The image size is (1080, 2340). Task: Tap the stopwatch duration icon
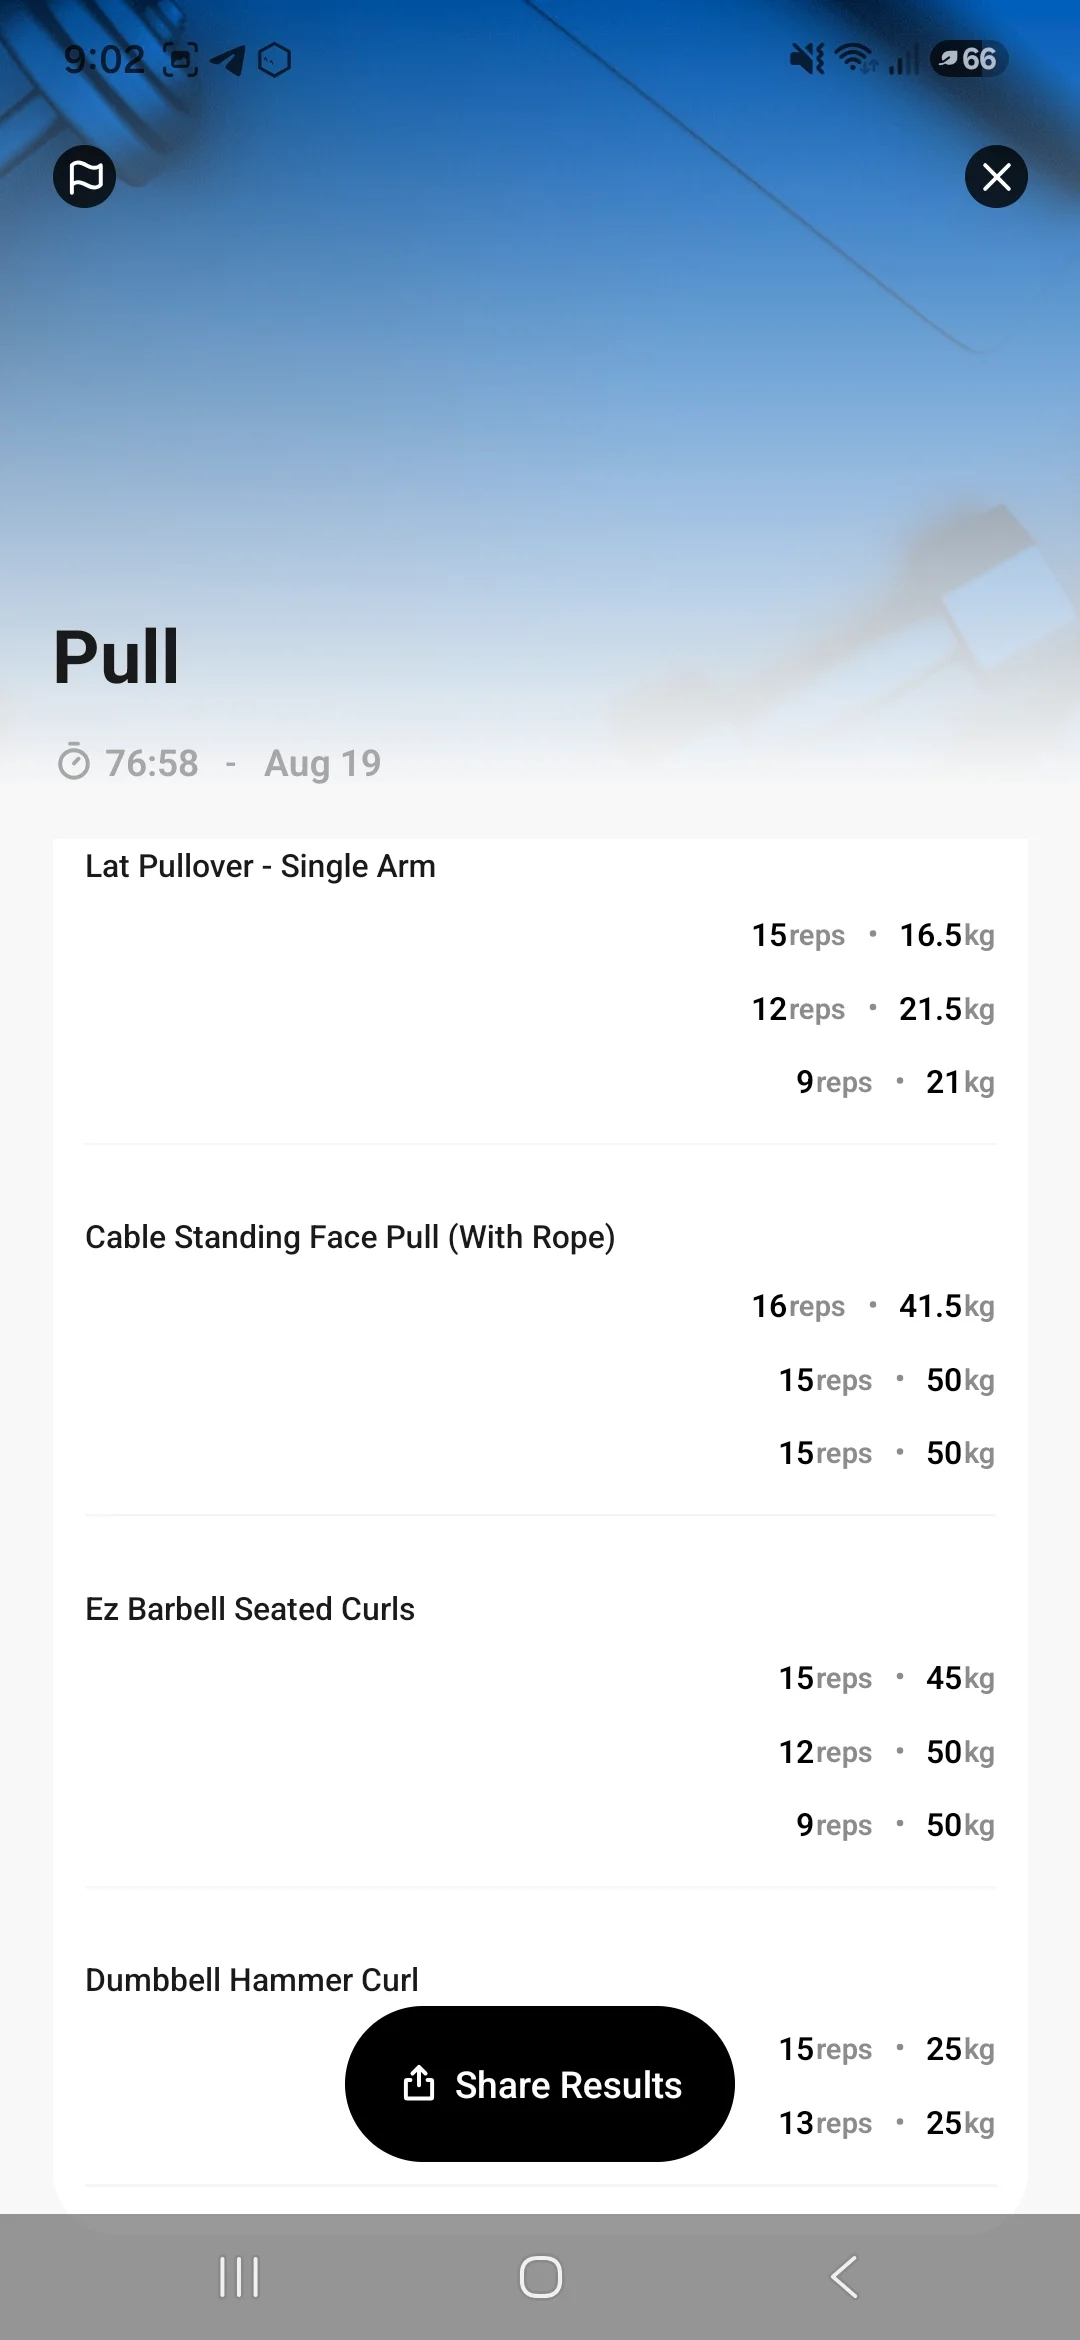[x=74, y=762]
